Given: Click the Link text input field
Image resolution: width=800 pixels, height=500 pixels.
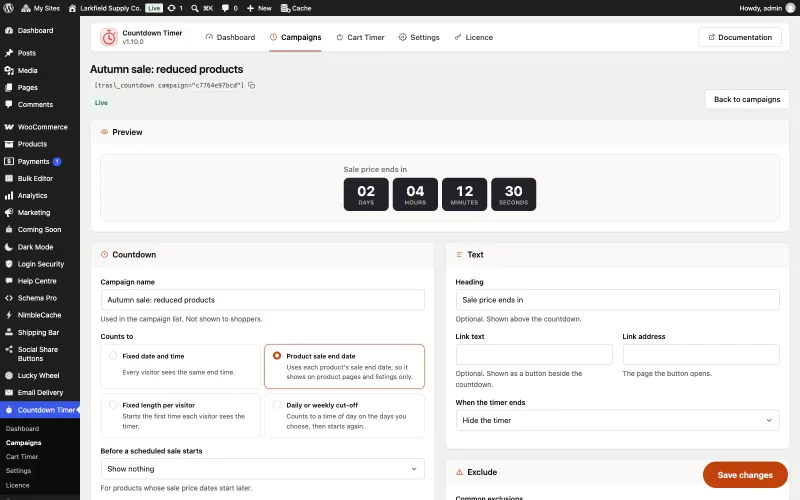Looking at the screenshot, I should click(x=534, y=355).
